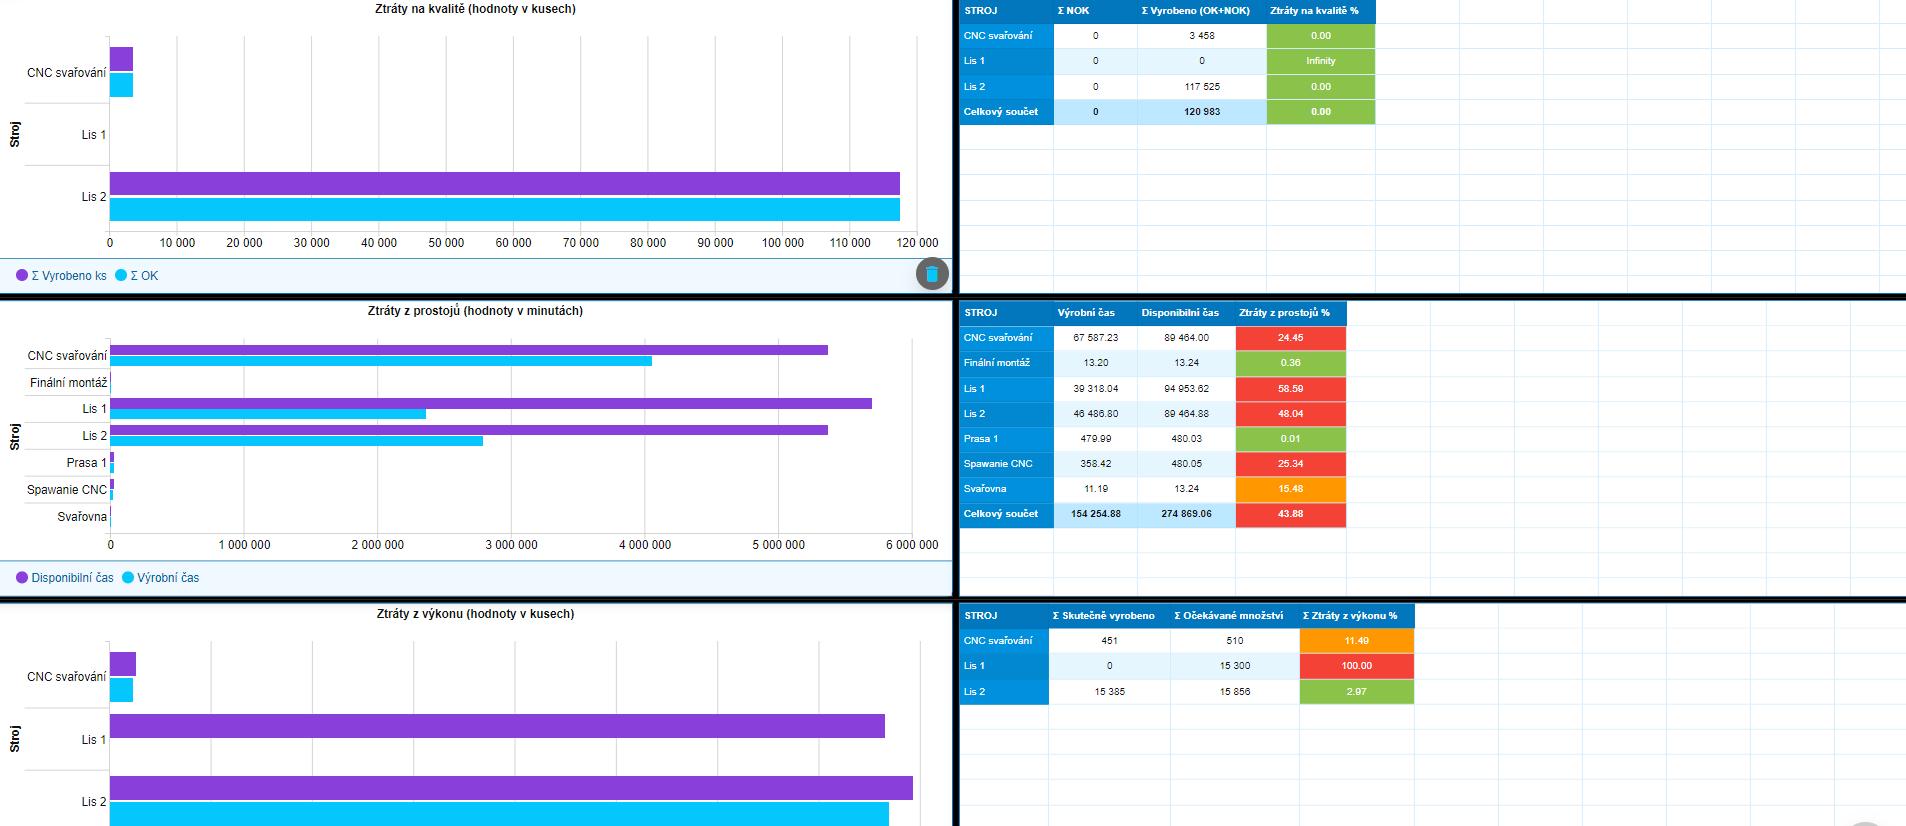Click Lis 2 row label in quality table

click(x=1006, y=87)
